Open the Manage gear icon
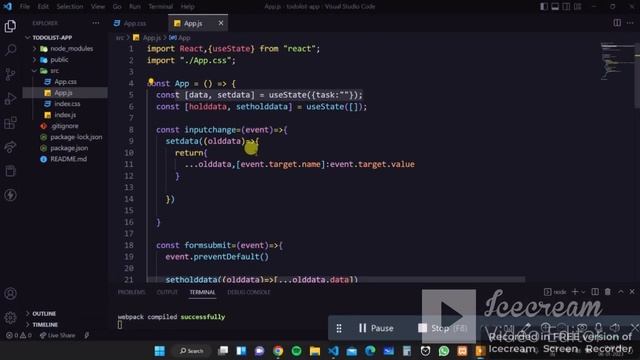 10,317
